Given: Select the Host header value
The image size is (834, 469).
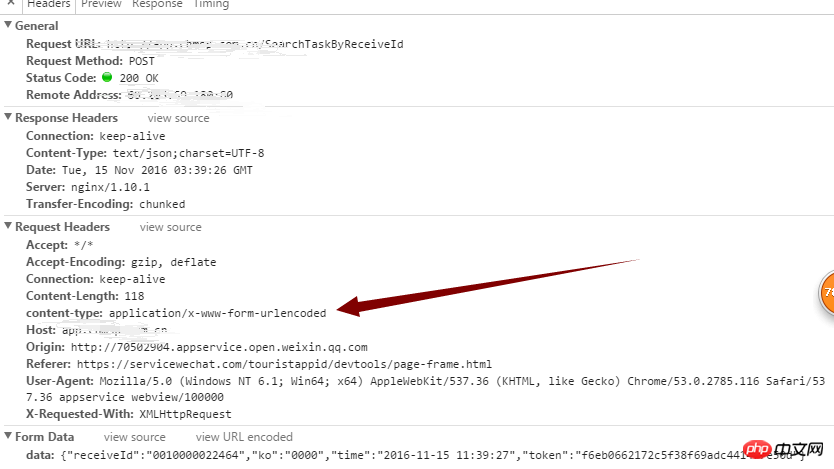Looking at the screenshot, I should 114,330.
